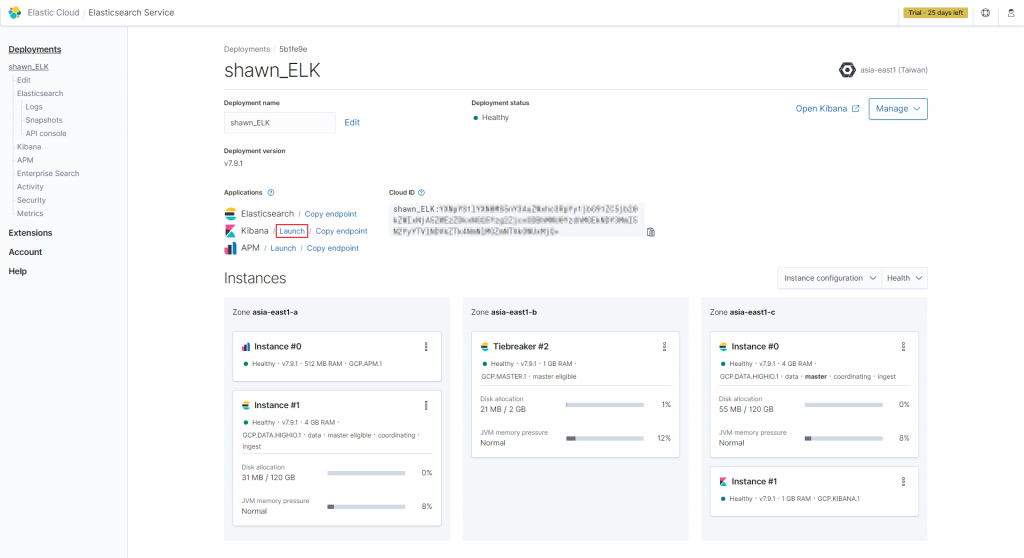Click the deployment name field shawn_ELK
1024x558 pixels.
(x=280, y=123)
